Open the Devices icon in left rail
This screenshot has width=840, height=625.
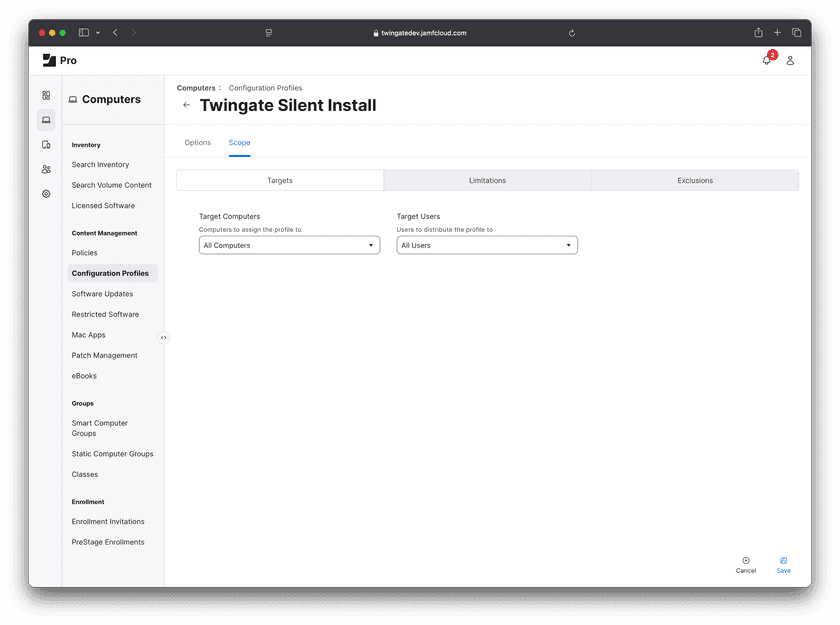[46, 145]
